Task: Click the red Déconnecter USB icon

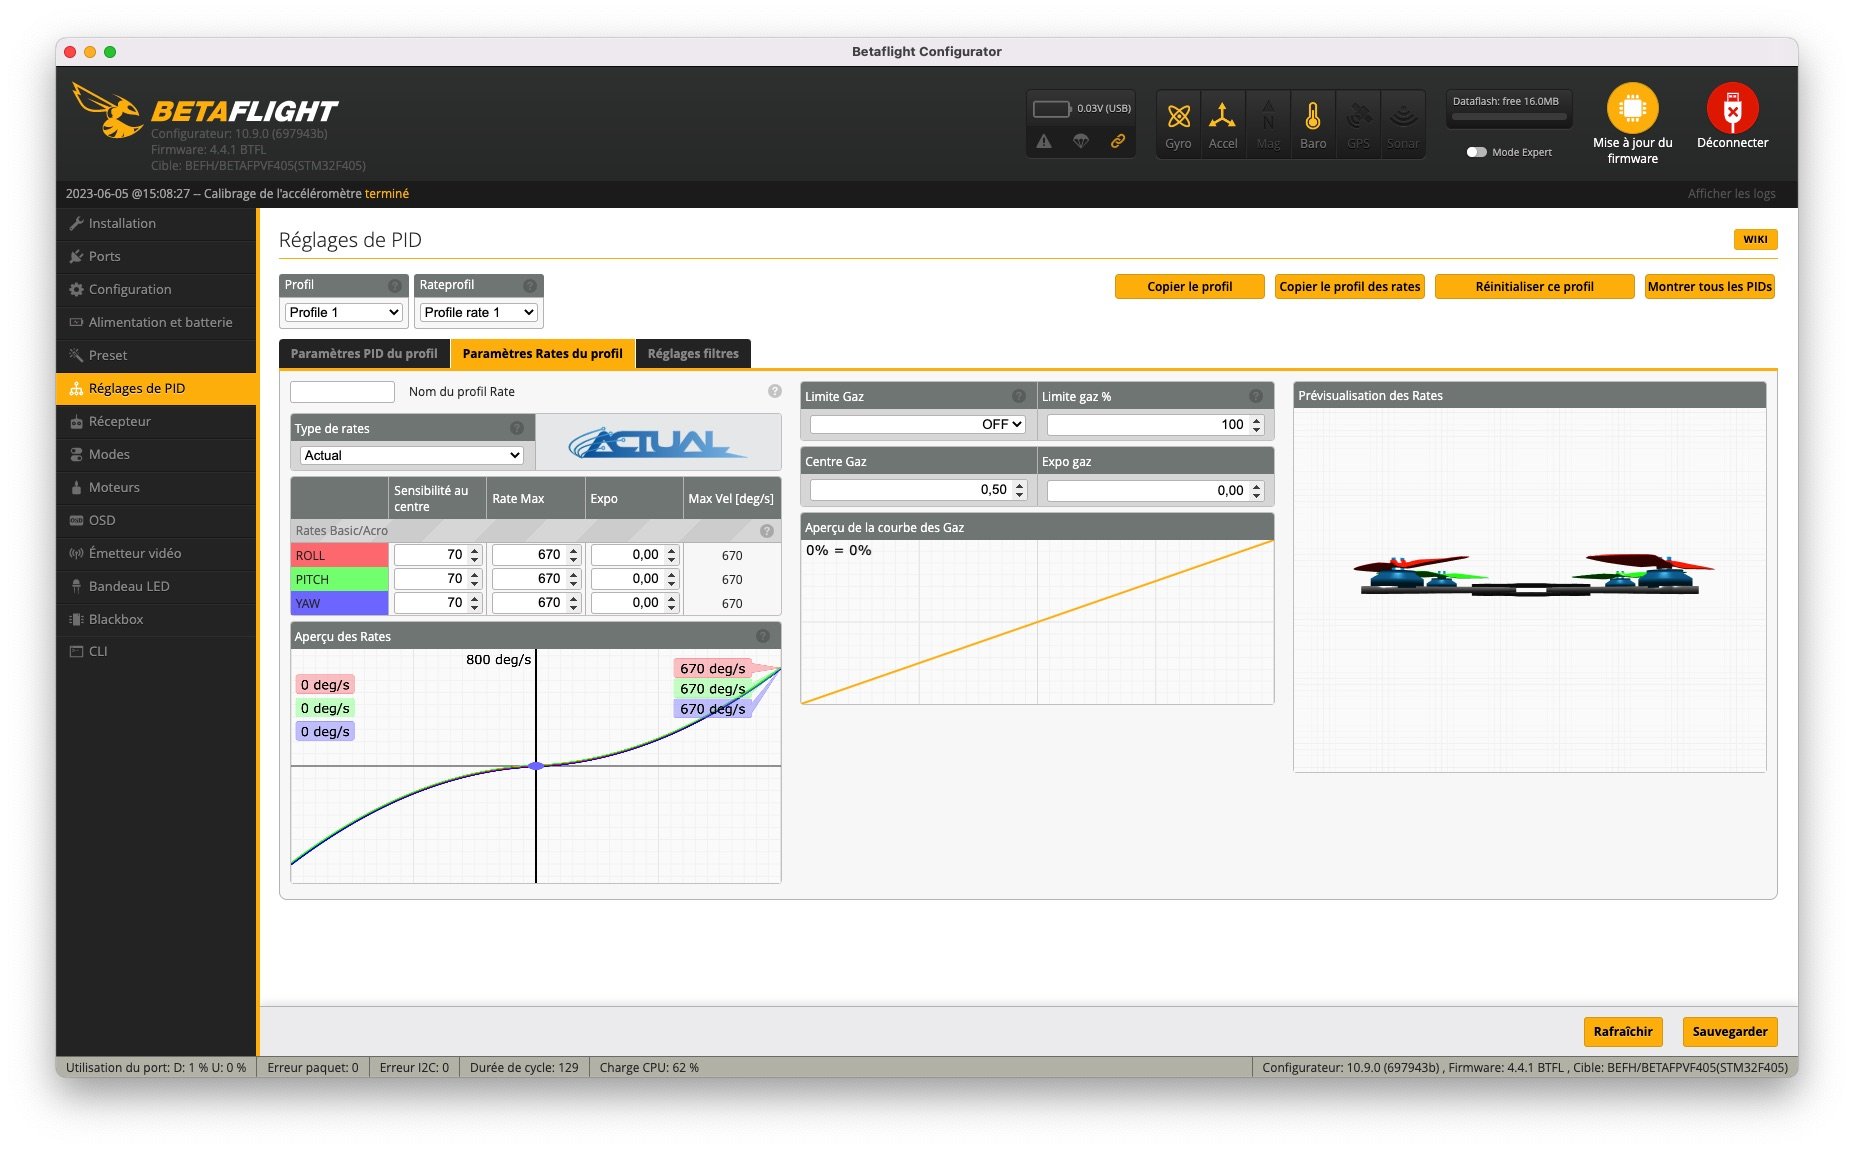Action: (1732, 108)
